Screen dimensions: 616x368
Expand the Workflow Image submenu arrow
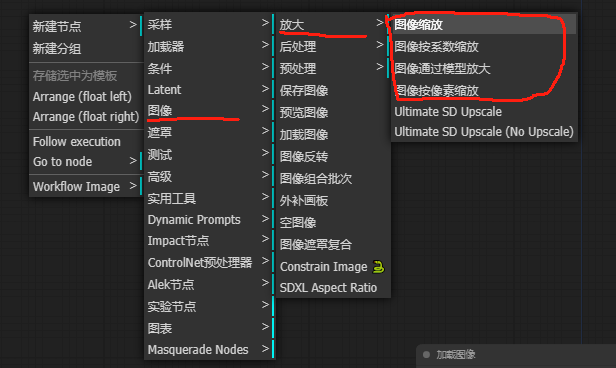pyautogui.click(x=133, y=186)
